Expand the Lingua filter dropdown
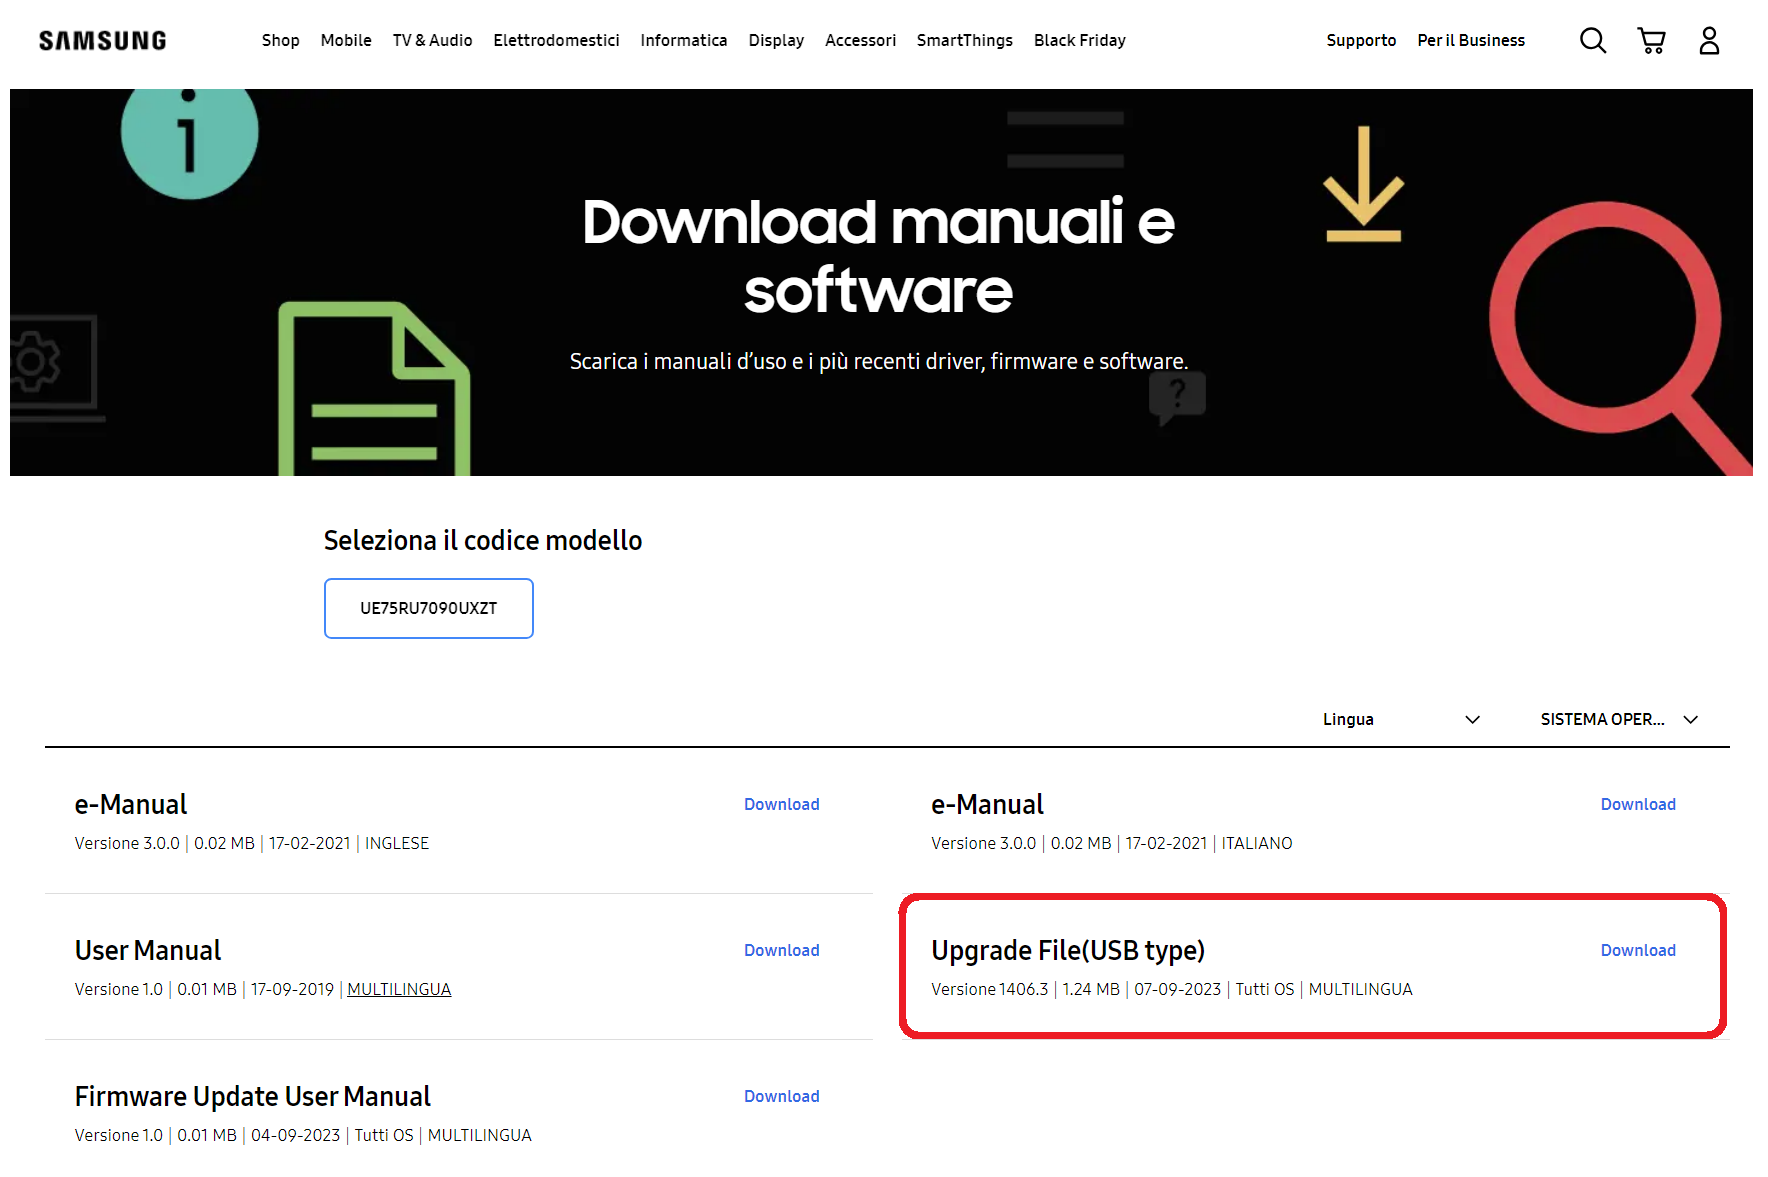 [1401, 719]
